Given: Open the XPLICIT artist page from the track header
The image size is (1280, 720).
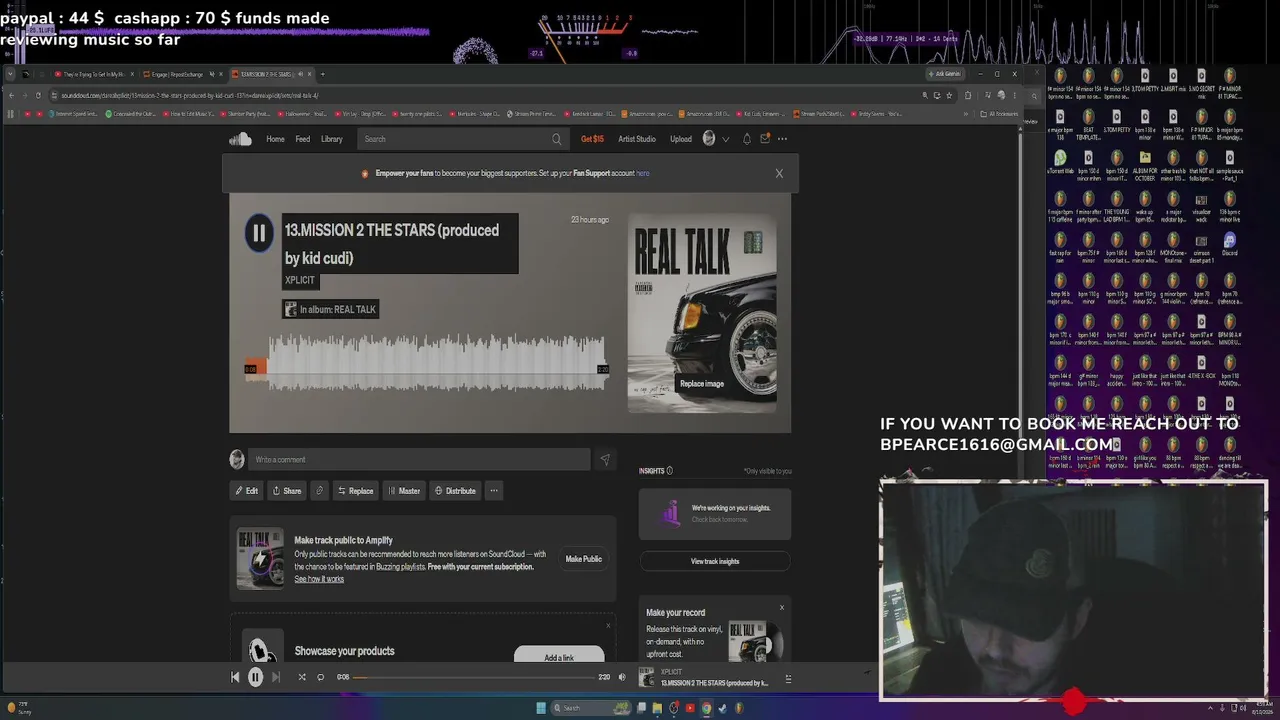Looking at the screenshot, I should click(x=300, y=280).
